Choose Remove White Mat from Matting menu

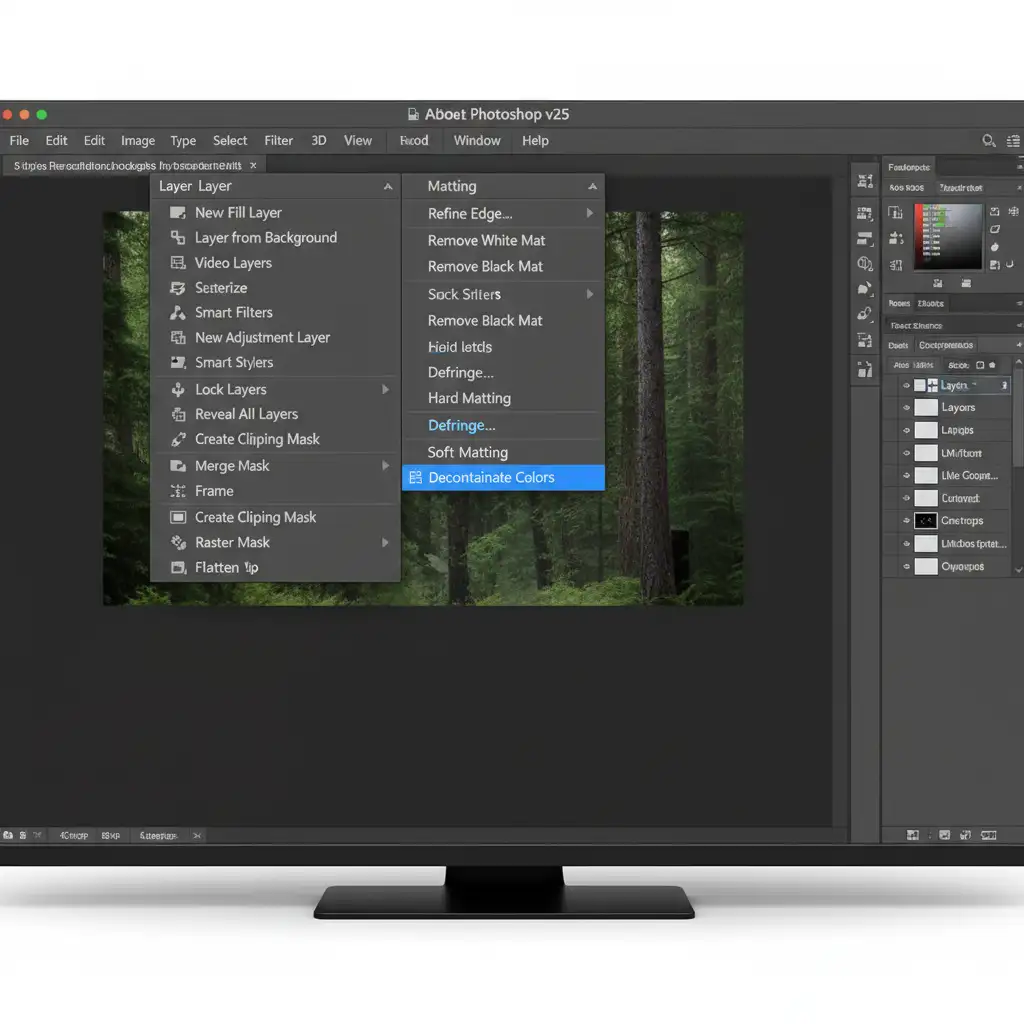(486, 241)
